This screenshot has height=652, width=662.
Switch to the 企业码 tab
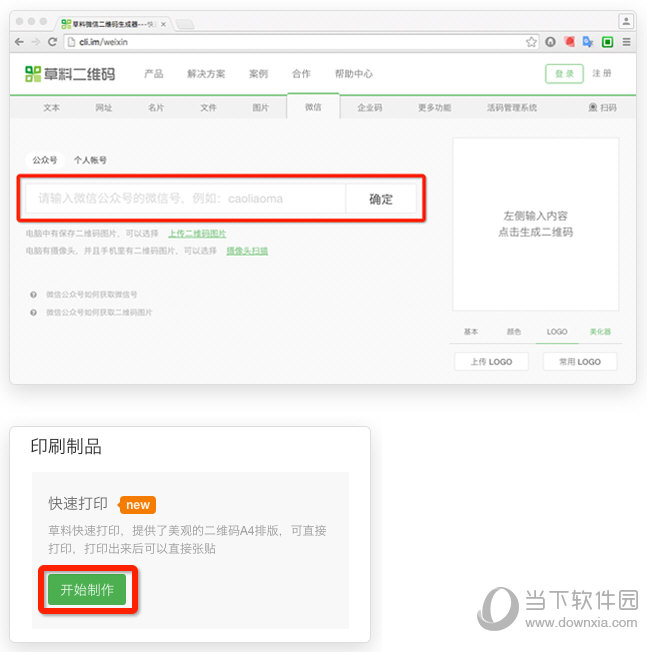(370, 108)
